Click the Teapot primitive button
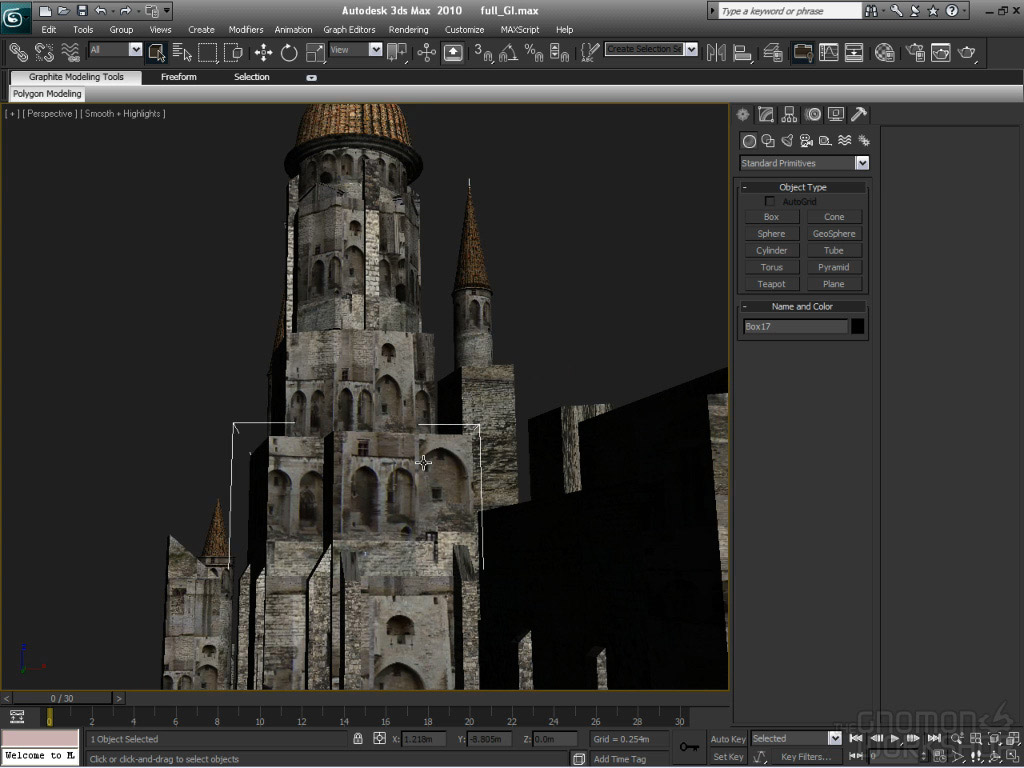The image size is (1024, 768). pos(771,284)
